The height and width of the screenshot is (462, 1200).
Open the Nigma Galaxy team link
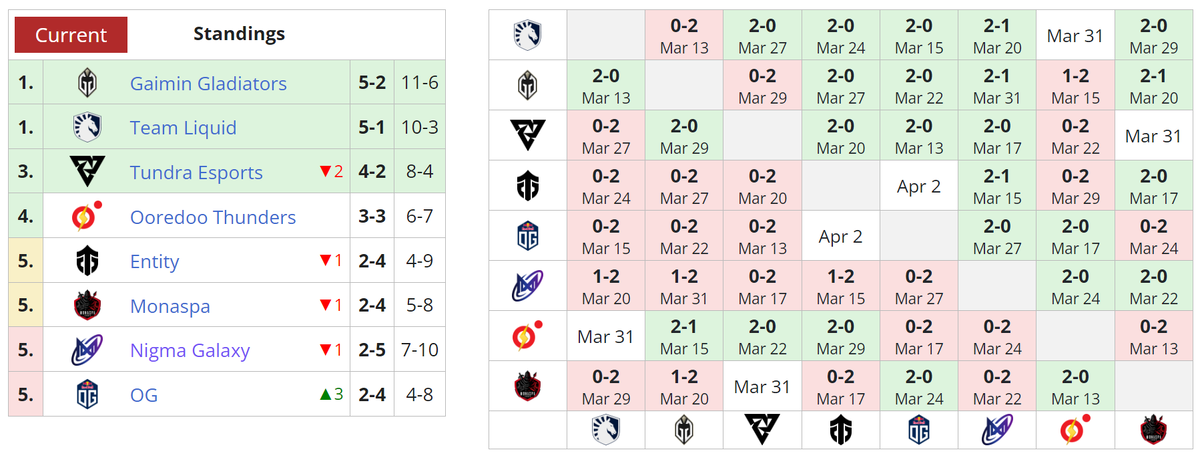(x=190, y=350)
